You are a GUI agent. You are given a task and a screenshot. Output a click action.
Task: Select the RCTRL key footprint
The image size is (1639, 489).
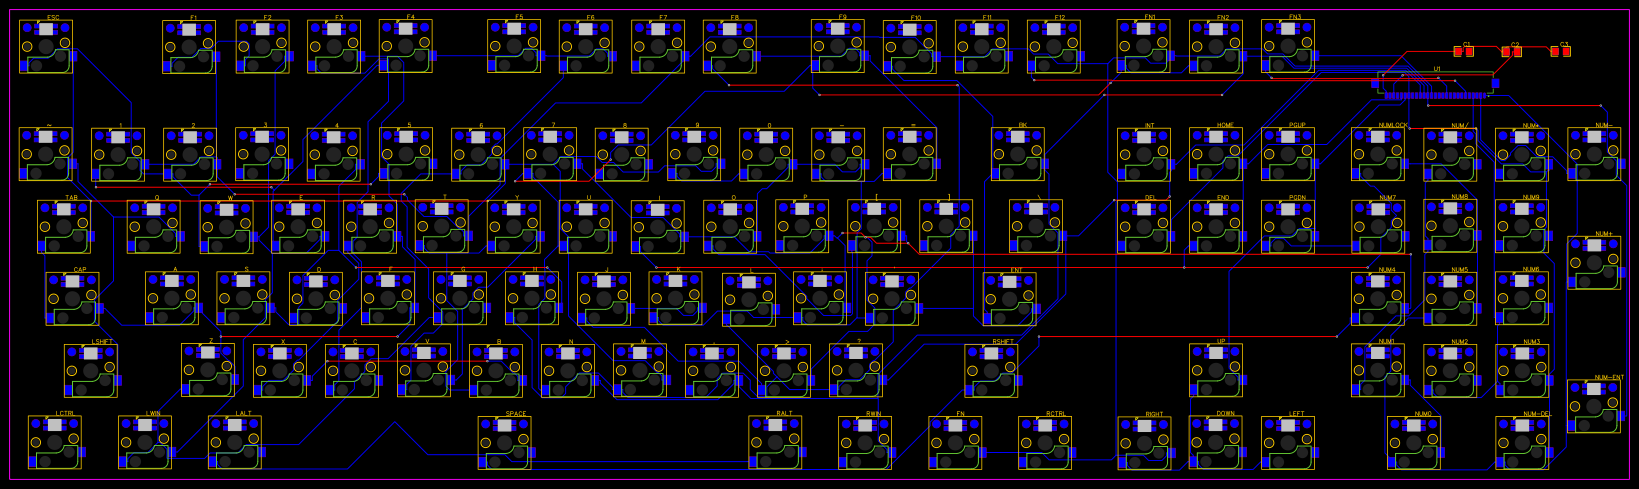click(x=1045, y=443)
